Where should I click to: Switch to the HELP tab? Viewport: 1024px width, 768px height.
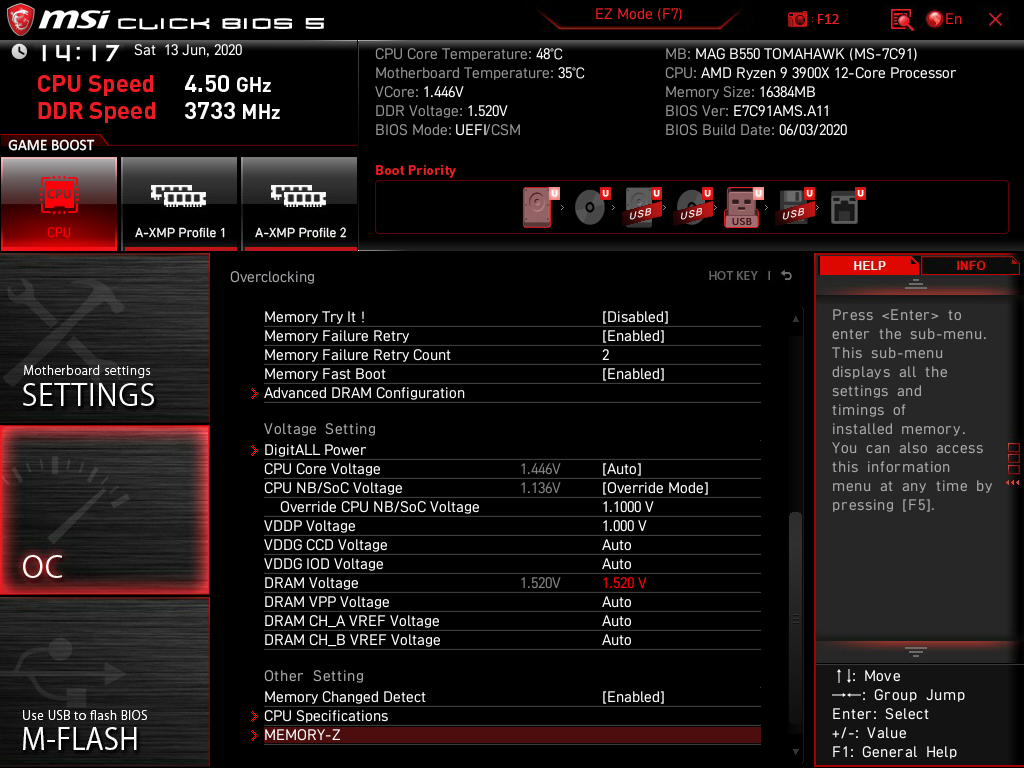[869, 265]
